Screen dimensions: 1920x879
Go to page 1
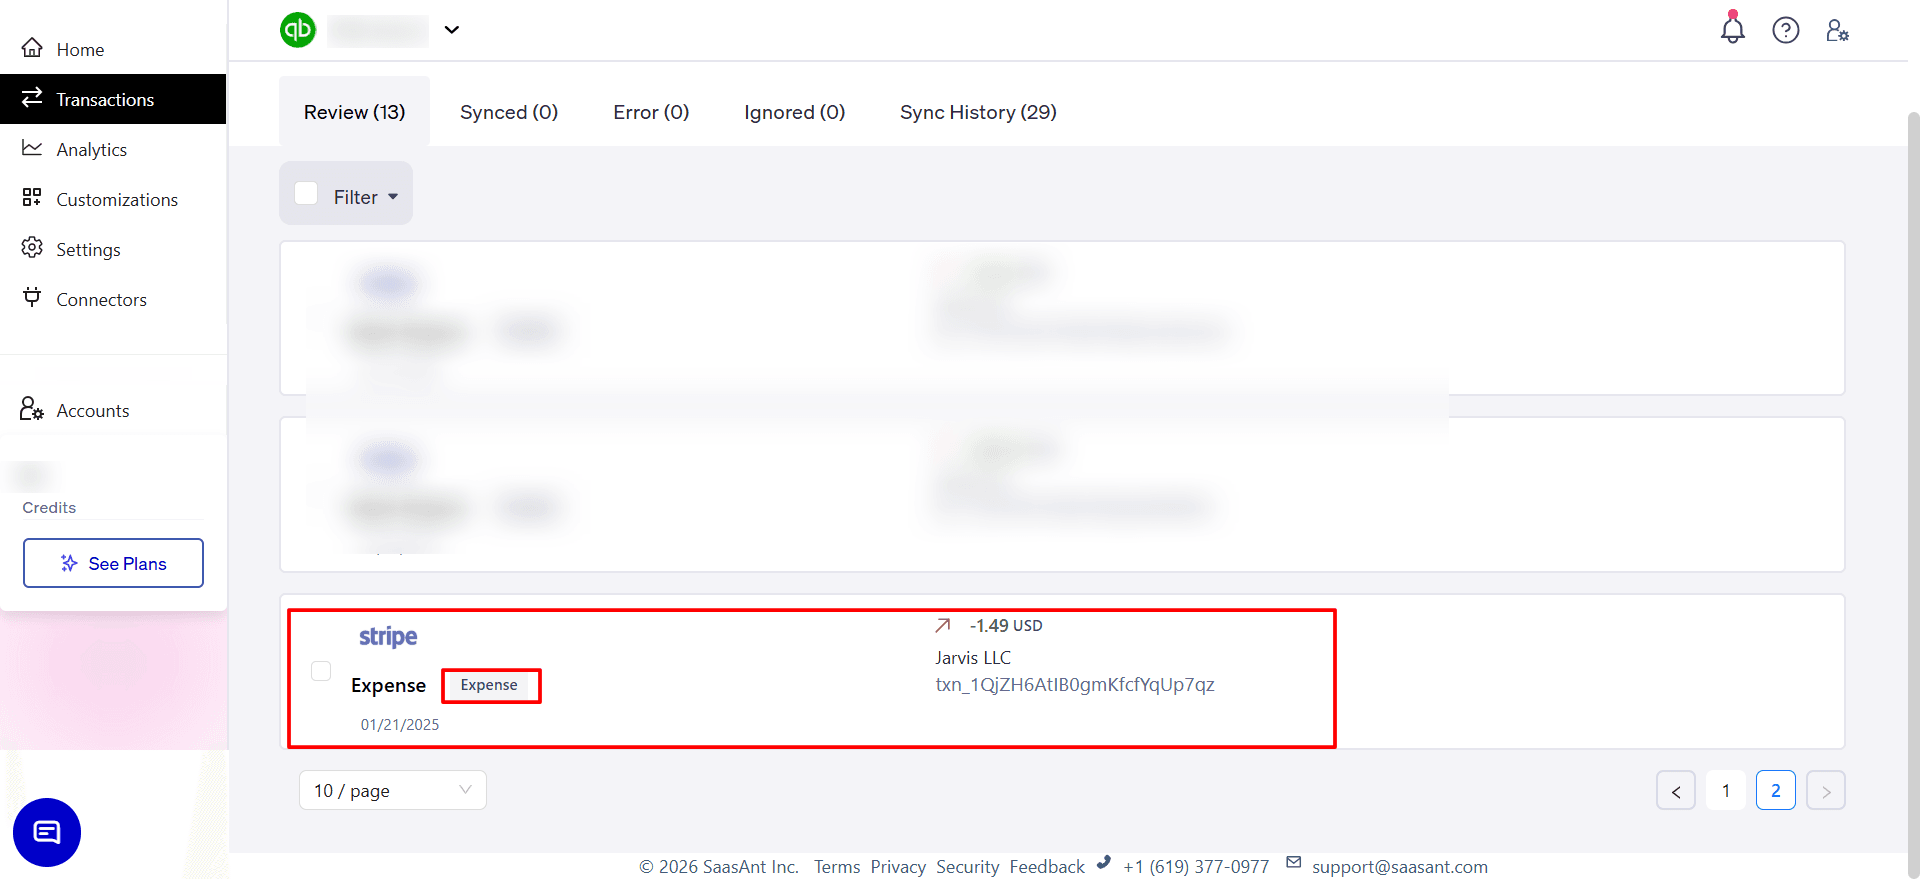1726,791
